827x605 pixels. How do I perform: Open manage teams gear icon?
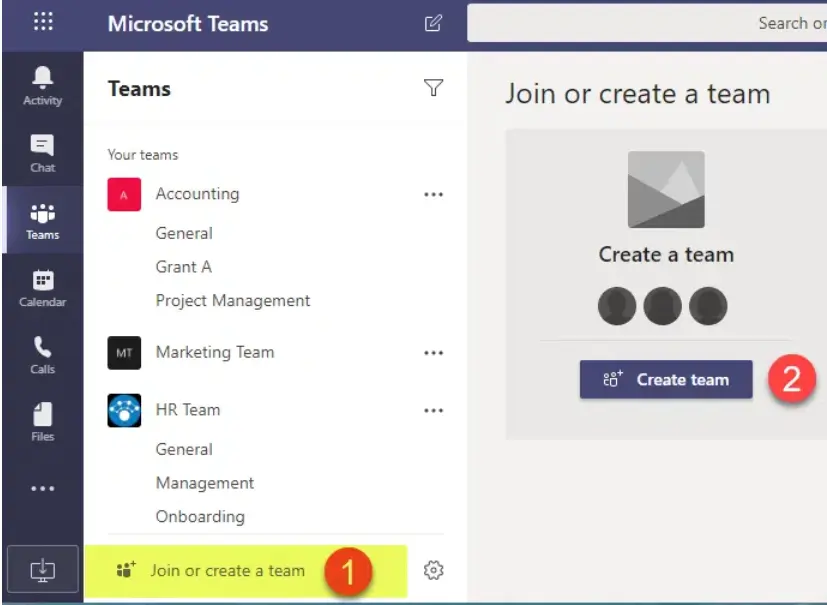(433, 570)
